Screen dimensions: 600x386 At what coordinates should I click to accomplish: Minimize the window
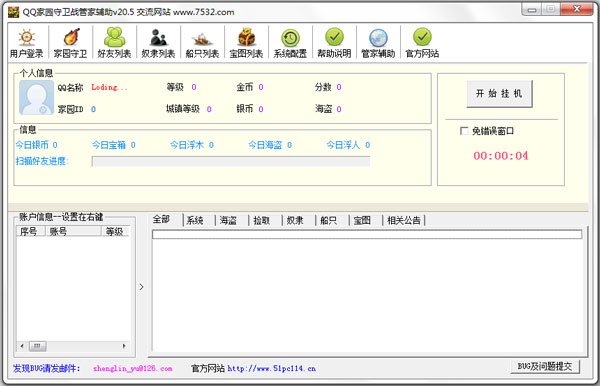click(x=532, y=10)
